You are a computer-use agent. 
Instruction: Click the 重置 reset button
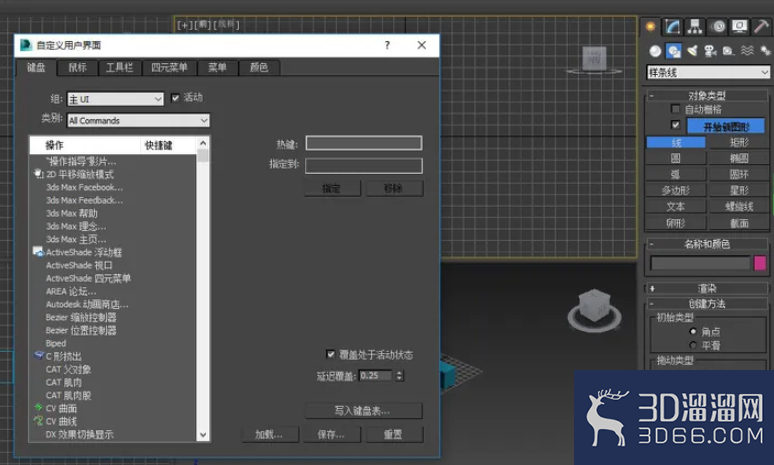coord(394,434)
